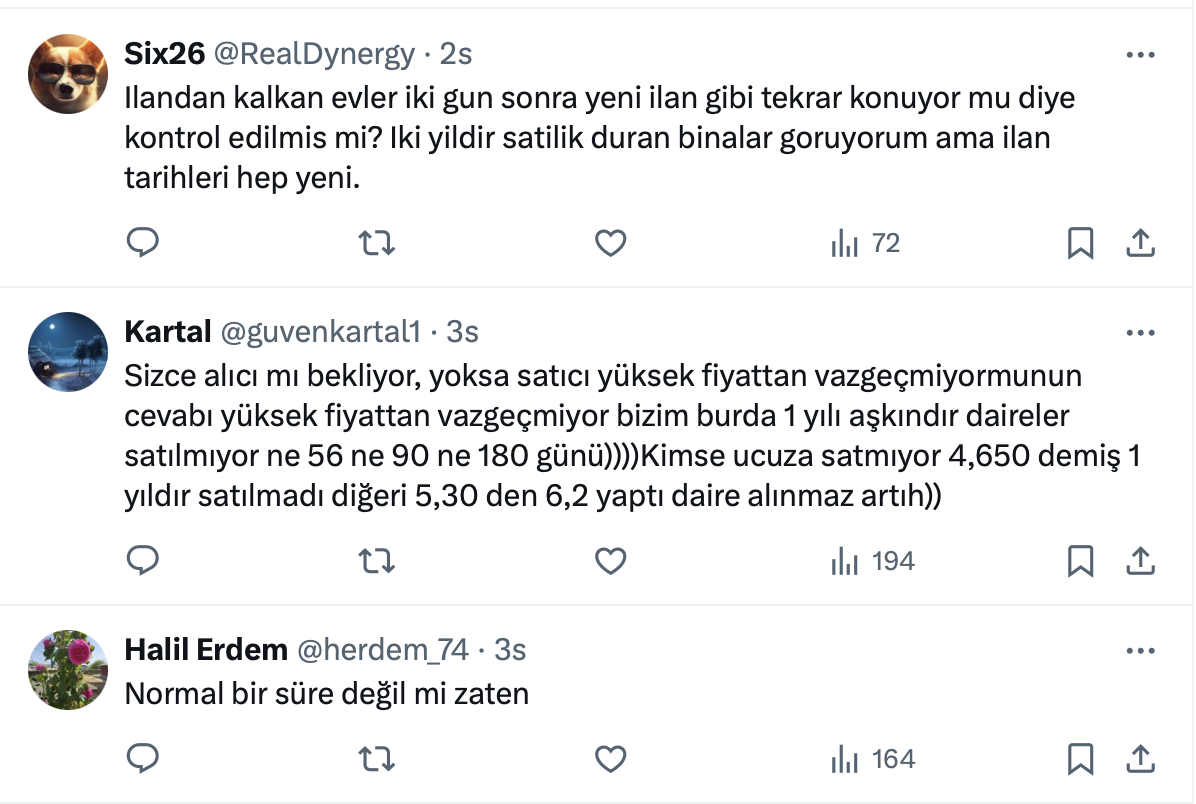Open @RealDynergy profile handle
The image size is (1196, 804).
click(x=314, y=54)
